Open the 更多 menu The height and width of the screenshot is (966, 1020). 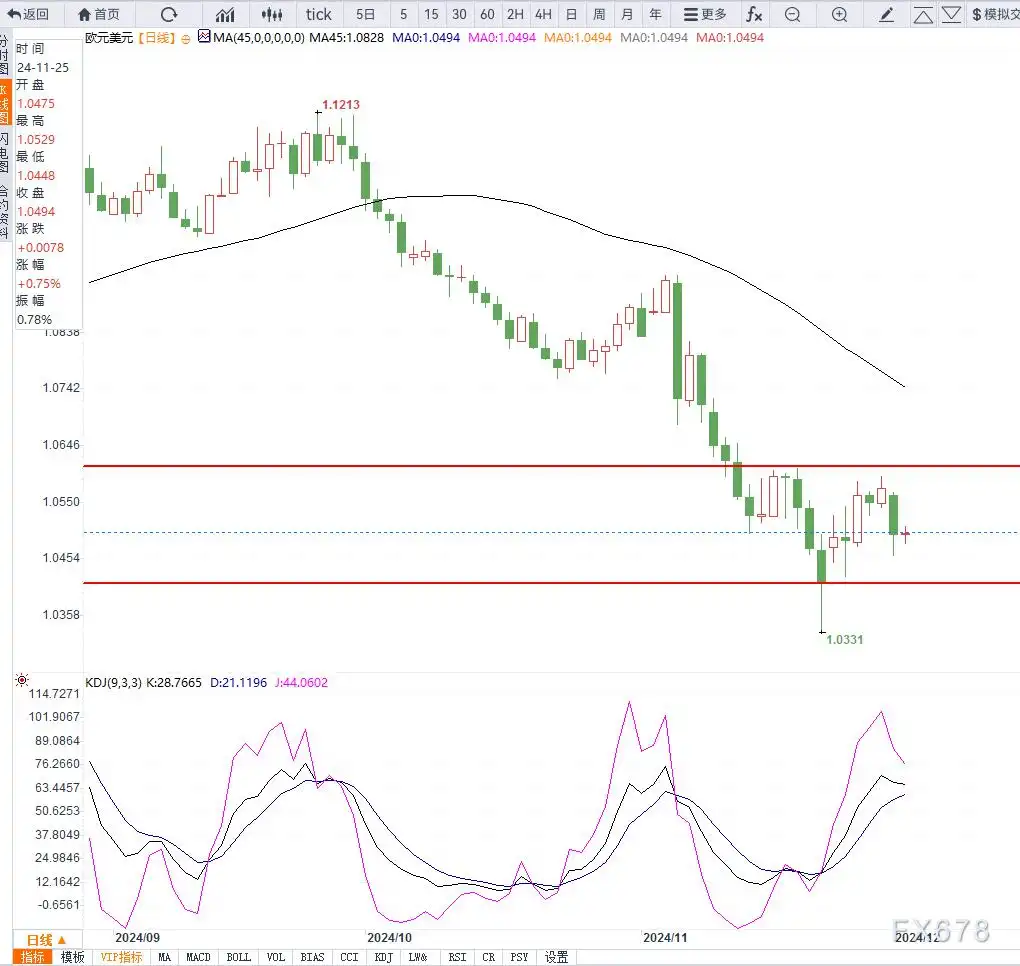pos(705,14)
